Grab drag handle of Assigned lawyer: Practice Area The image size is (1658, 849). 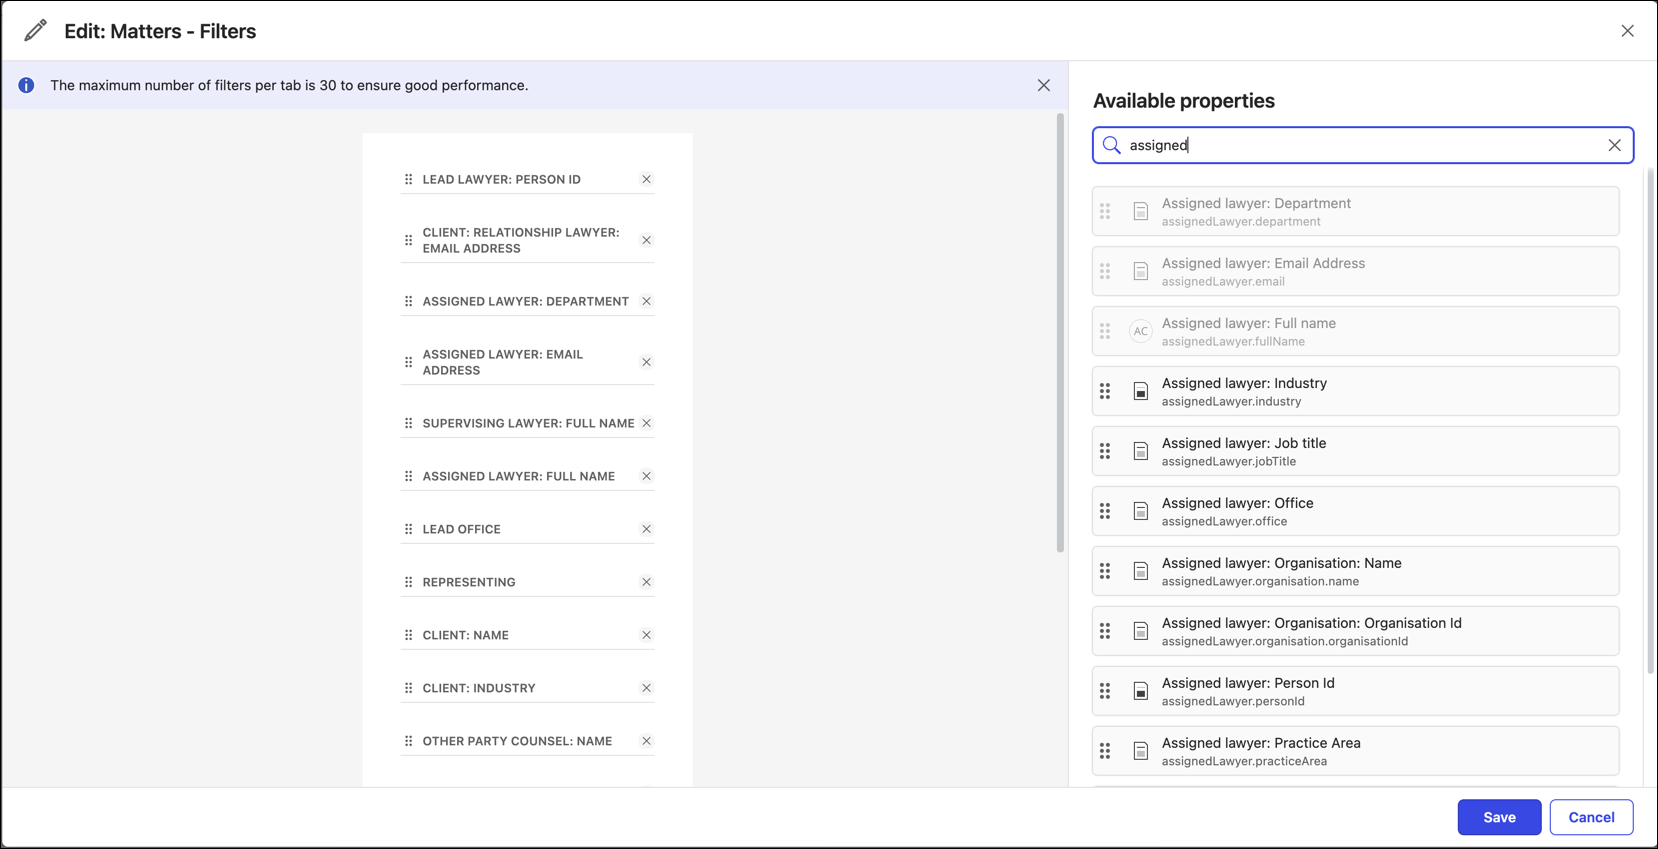point(1105,751)
